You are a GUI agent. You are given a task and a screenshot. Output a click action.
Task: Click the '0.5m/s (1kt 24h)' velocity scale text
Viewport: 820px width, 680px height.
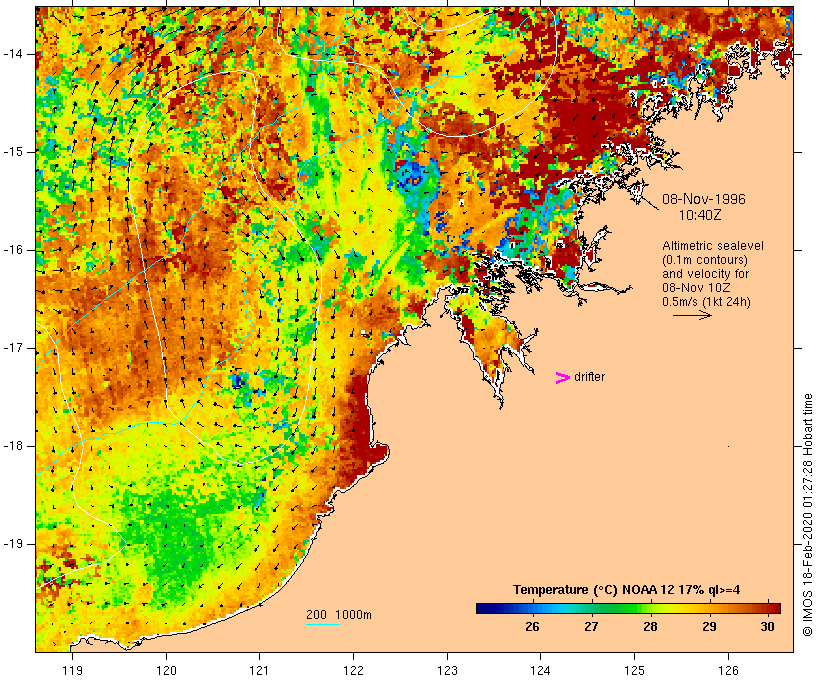click(x=706, y=302)
